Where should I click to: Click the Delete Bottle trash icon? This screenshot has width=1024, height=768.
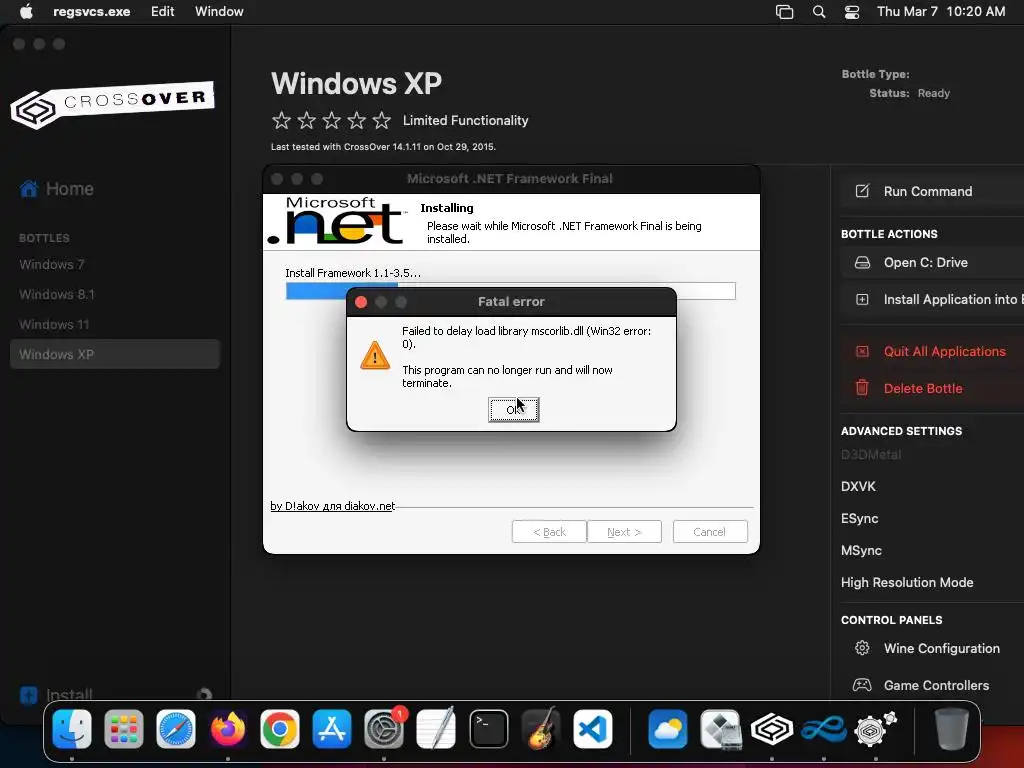click(862, 388)
